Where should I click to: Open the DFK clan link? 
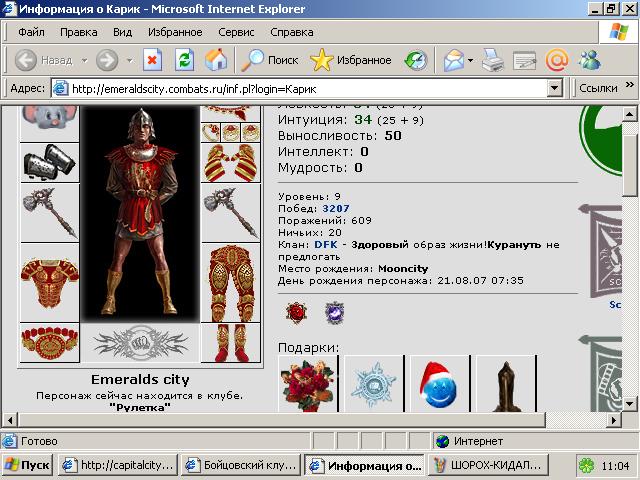(x=326, y=245)
